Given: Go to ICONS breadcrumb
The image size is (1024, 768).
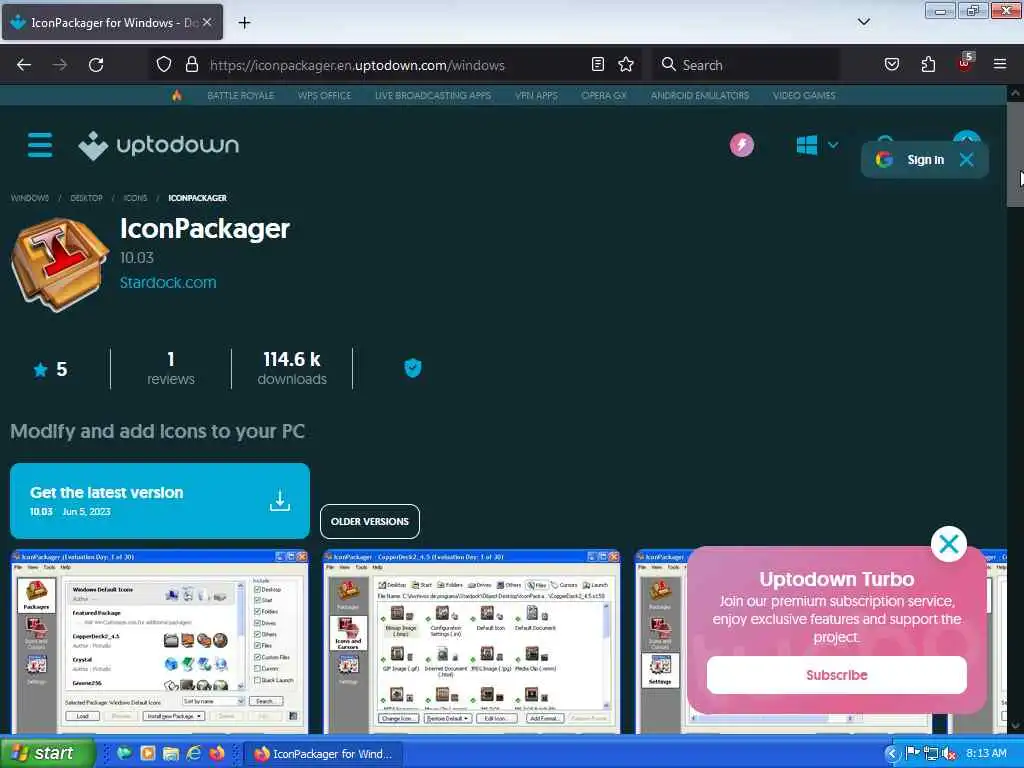Looking at the screenshot, I should tap(135, 198).
